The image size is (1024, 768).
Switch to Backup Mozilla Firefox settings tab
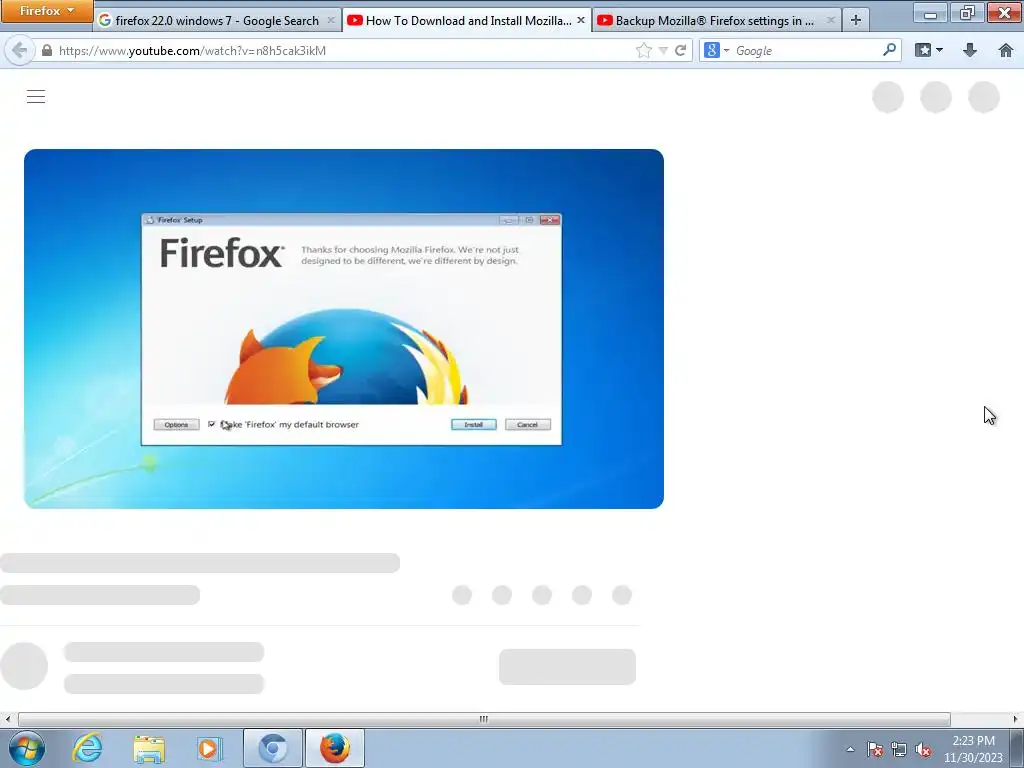click(x=716, y=20)
